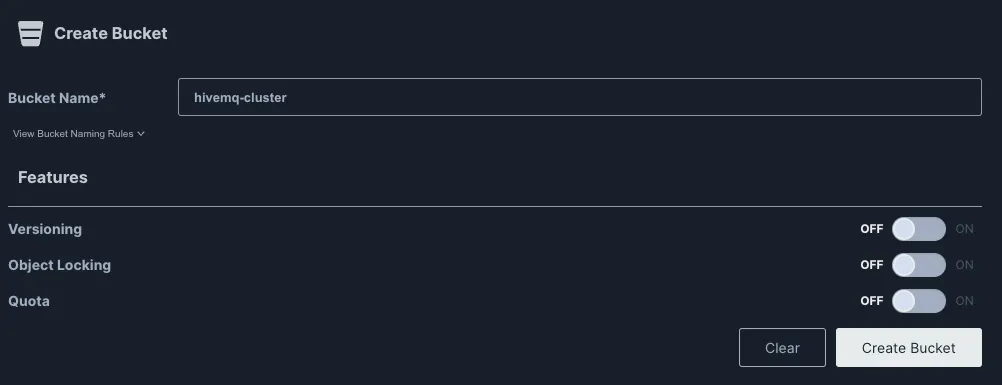Select OFF text beside Object Locking

[872, 265]
